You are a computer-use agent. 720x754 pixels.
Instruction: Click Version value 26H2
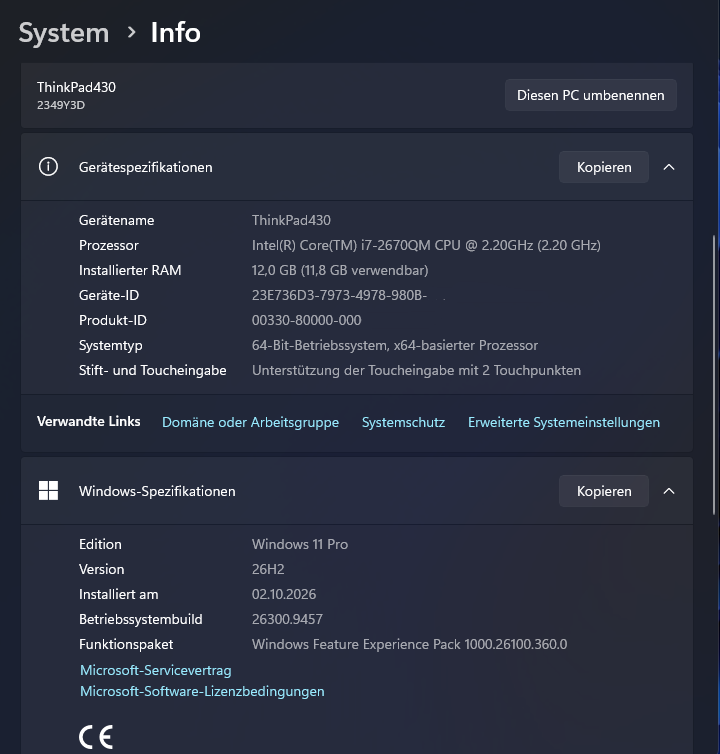tap(268, 569)
